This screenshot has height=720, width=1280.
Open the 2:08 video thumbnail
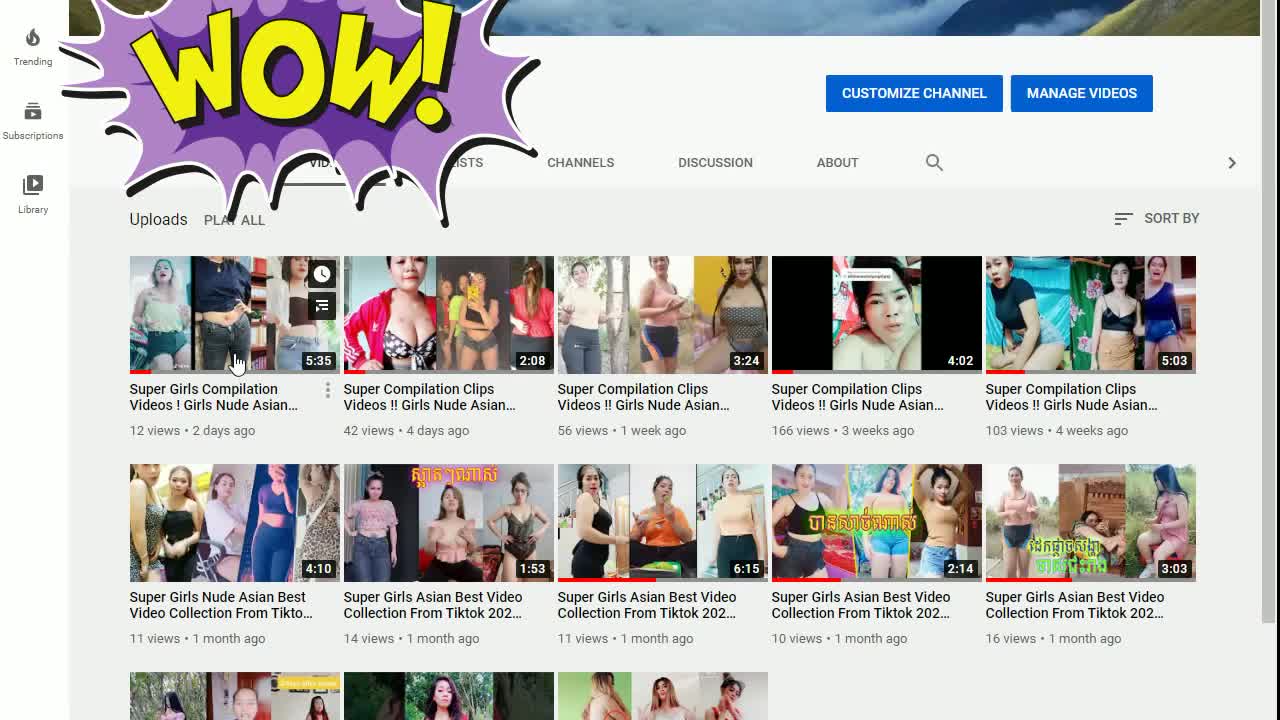click(449, 315)
